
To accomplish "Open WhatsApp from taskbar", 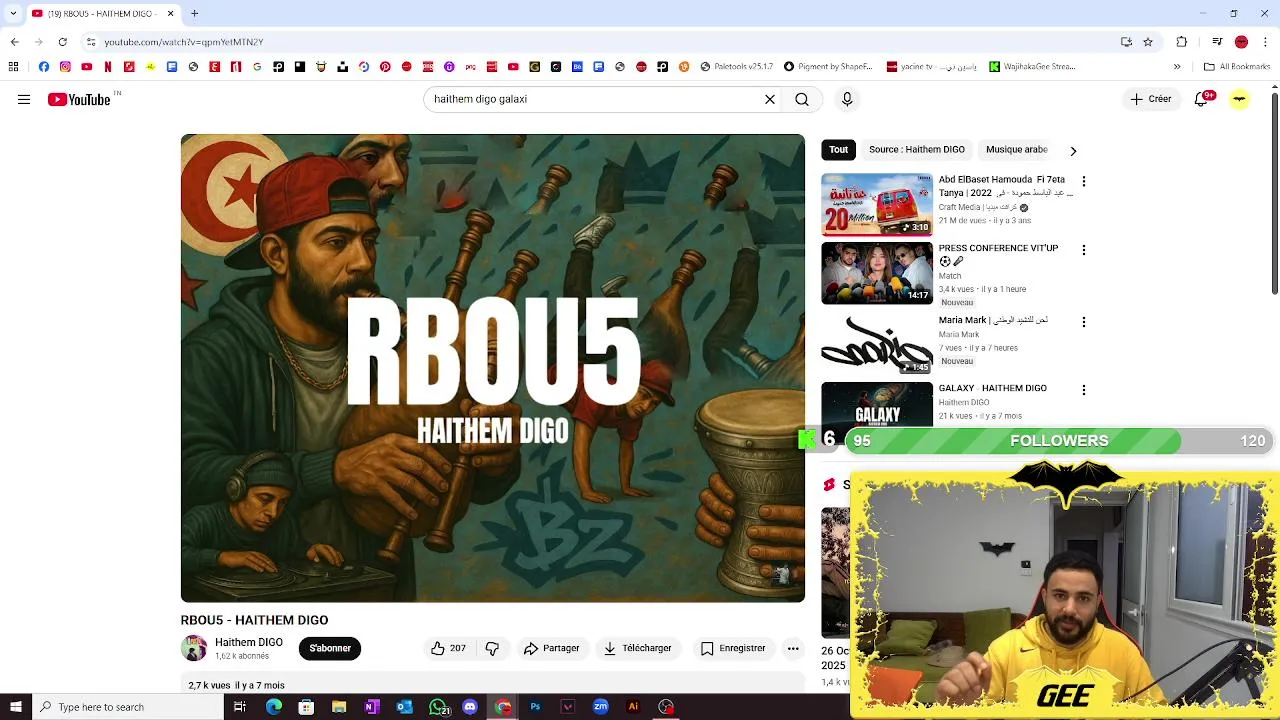I will coord(438,707).
